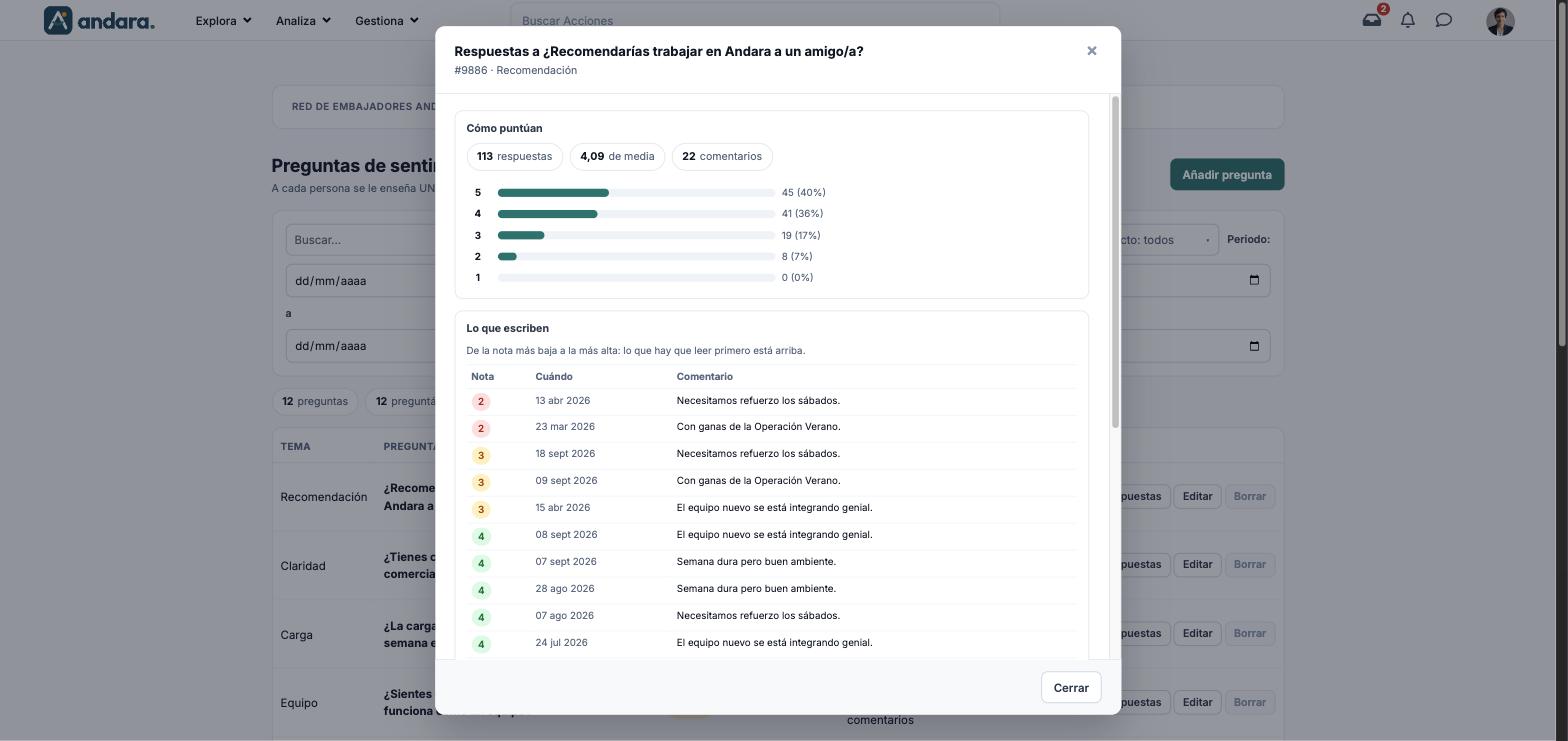Click Añadir pregunta button
Image resolution: width=1568 pixels, height=741 pixels.
point(1227,175)
